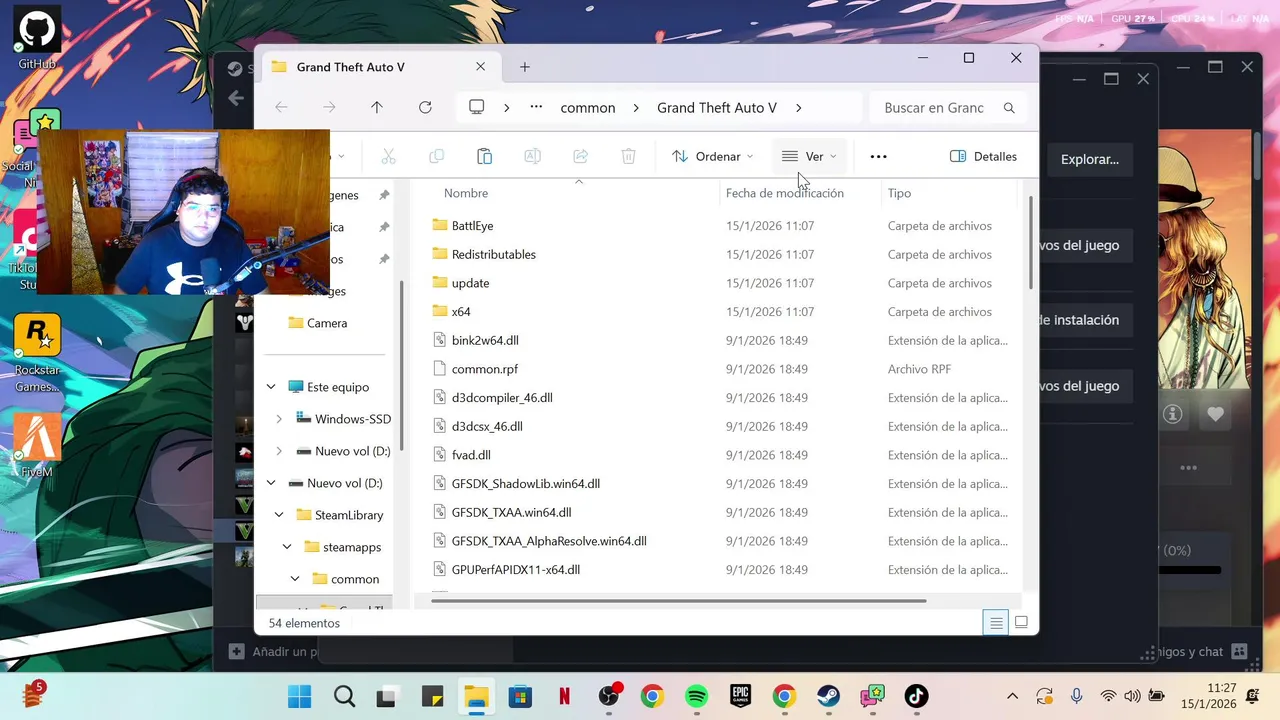Click the horizontal scrollbar in file list
This screenshot has height=720, width=1280.
tap(678, 601)
